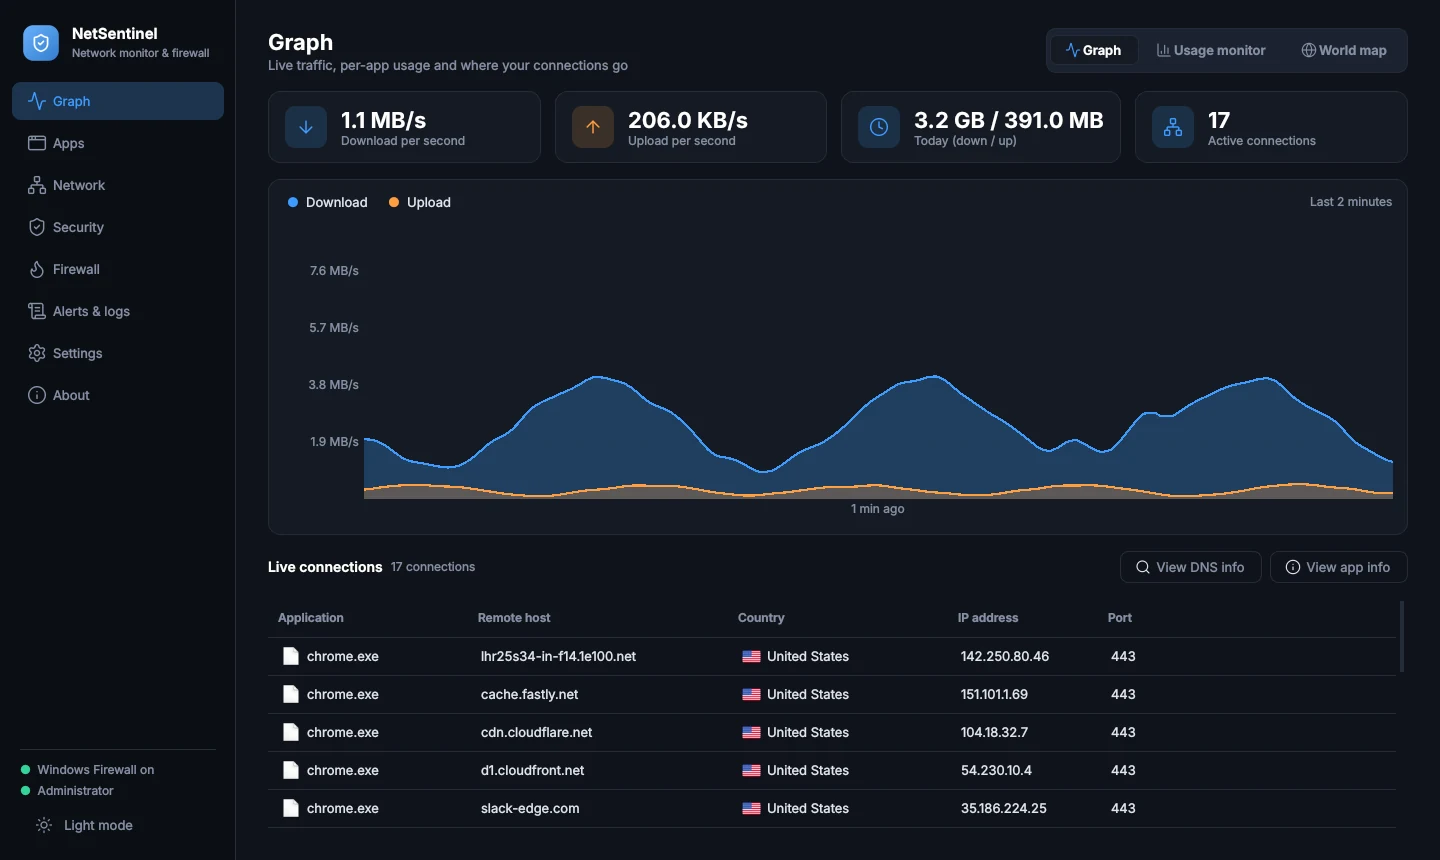This screenshot has height=860, width=1440.
Task: Click the clock icon on the Today usage card
Action: pos(879,127)
